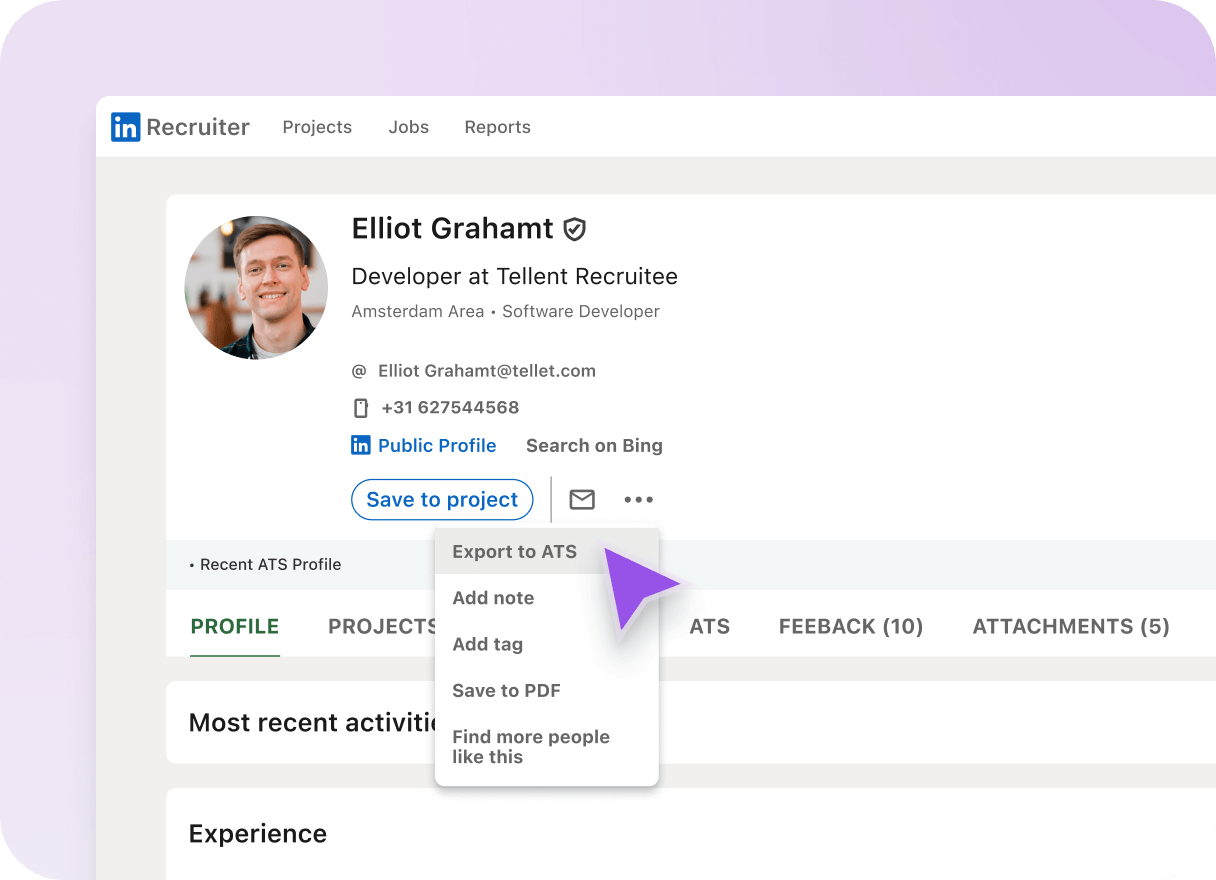The width and height of the screenshot is (1216, 880).
Task: View the ATTACHMENTS (5) tab
Action: 1070,626
